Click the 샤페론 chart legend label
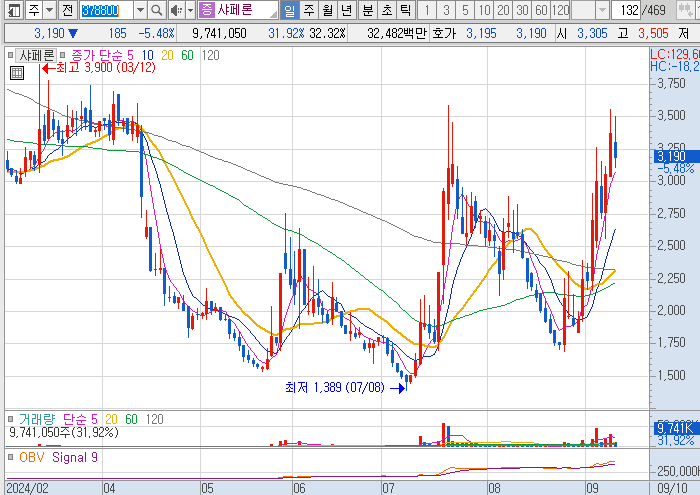 (36, 55)
